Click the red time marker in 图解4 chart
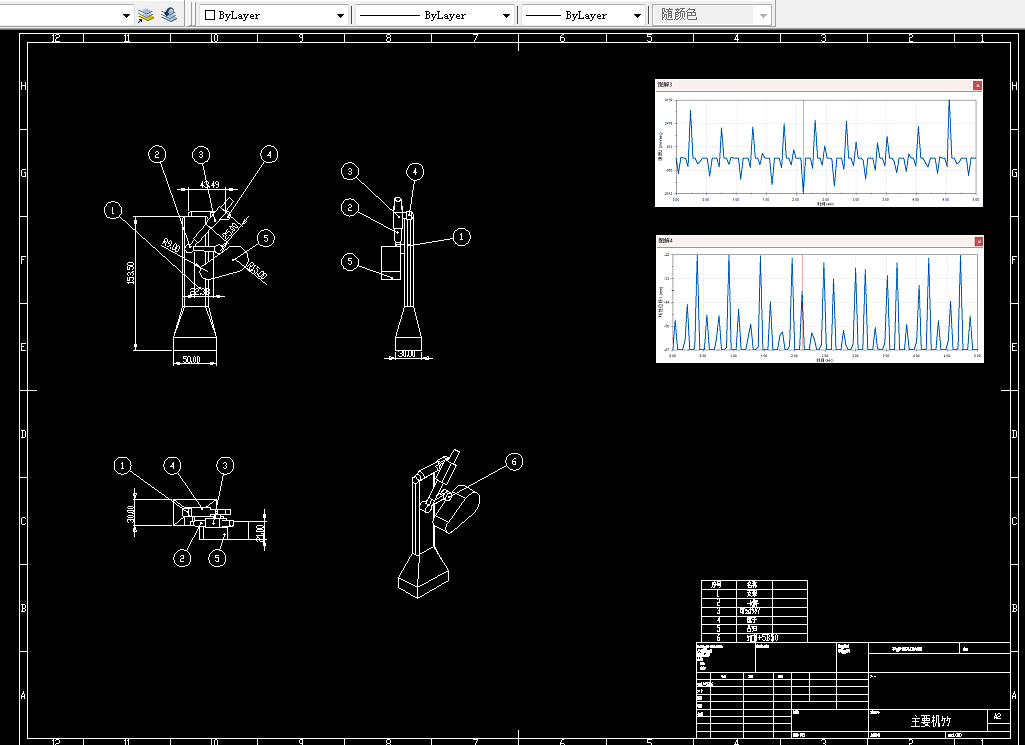Screen dimensions: 1025x745 (802, 302)
